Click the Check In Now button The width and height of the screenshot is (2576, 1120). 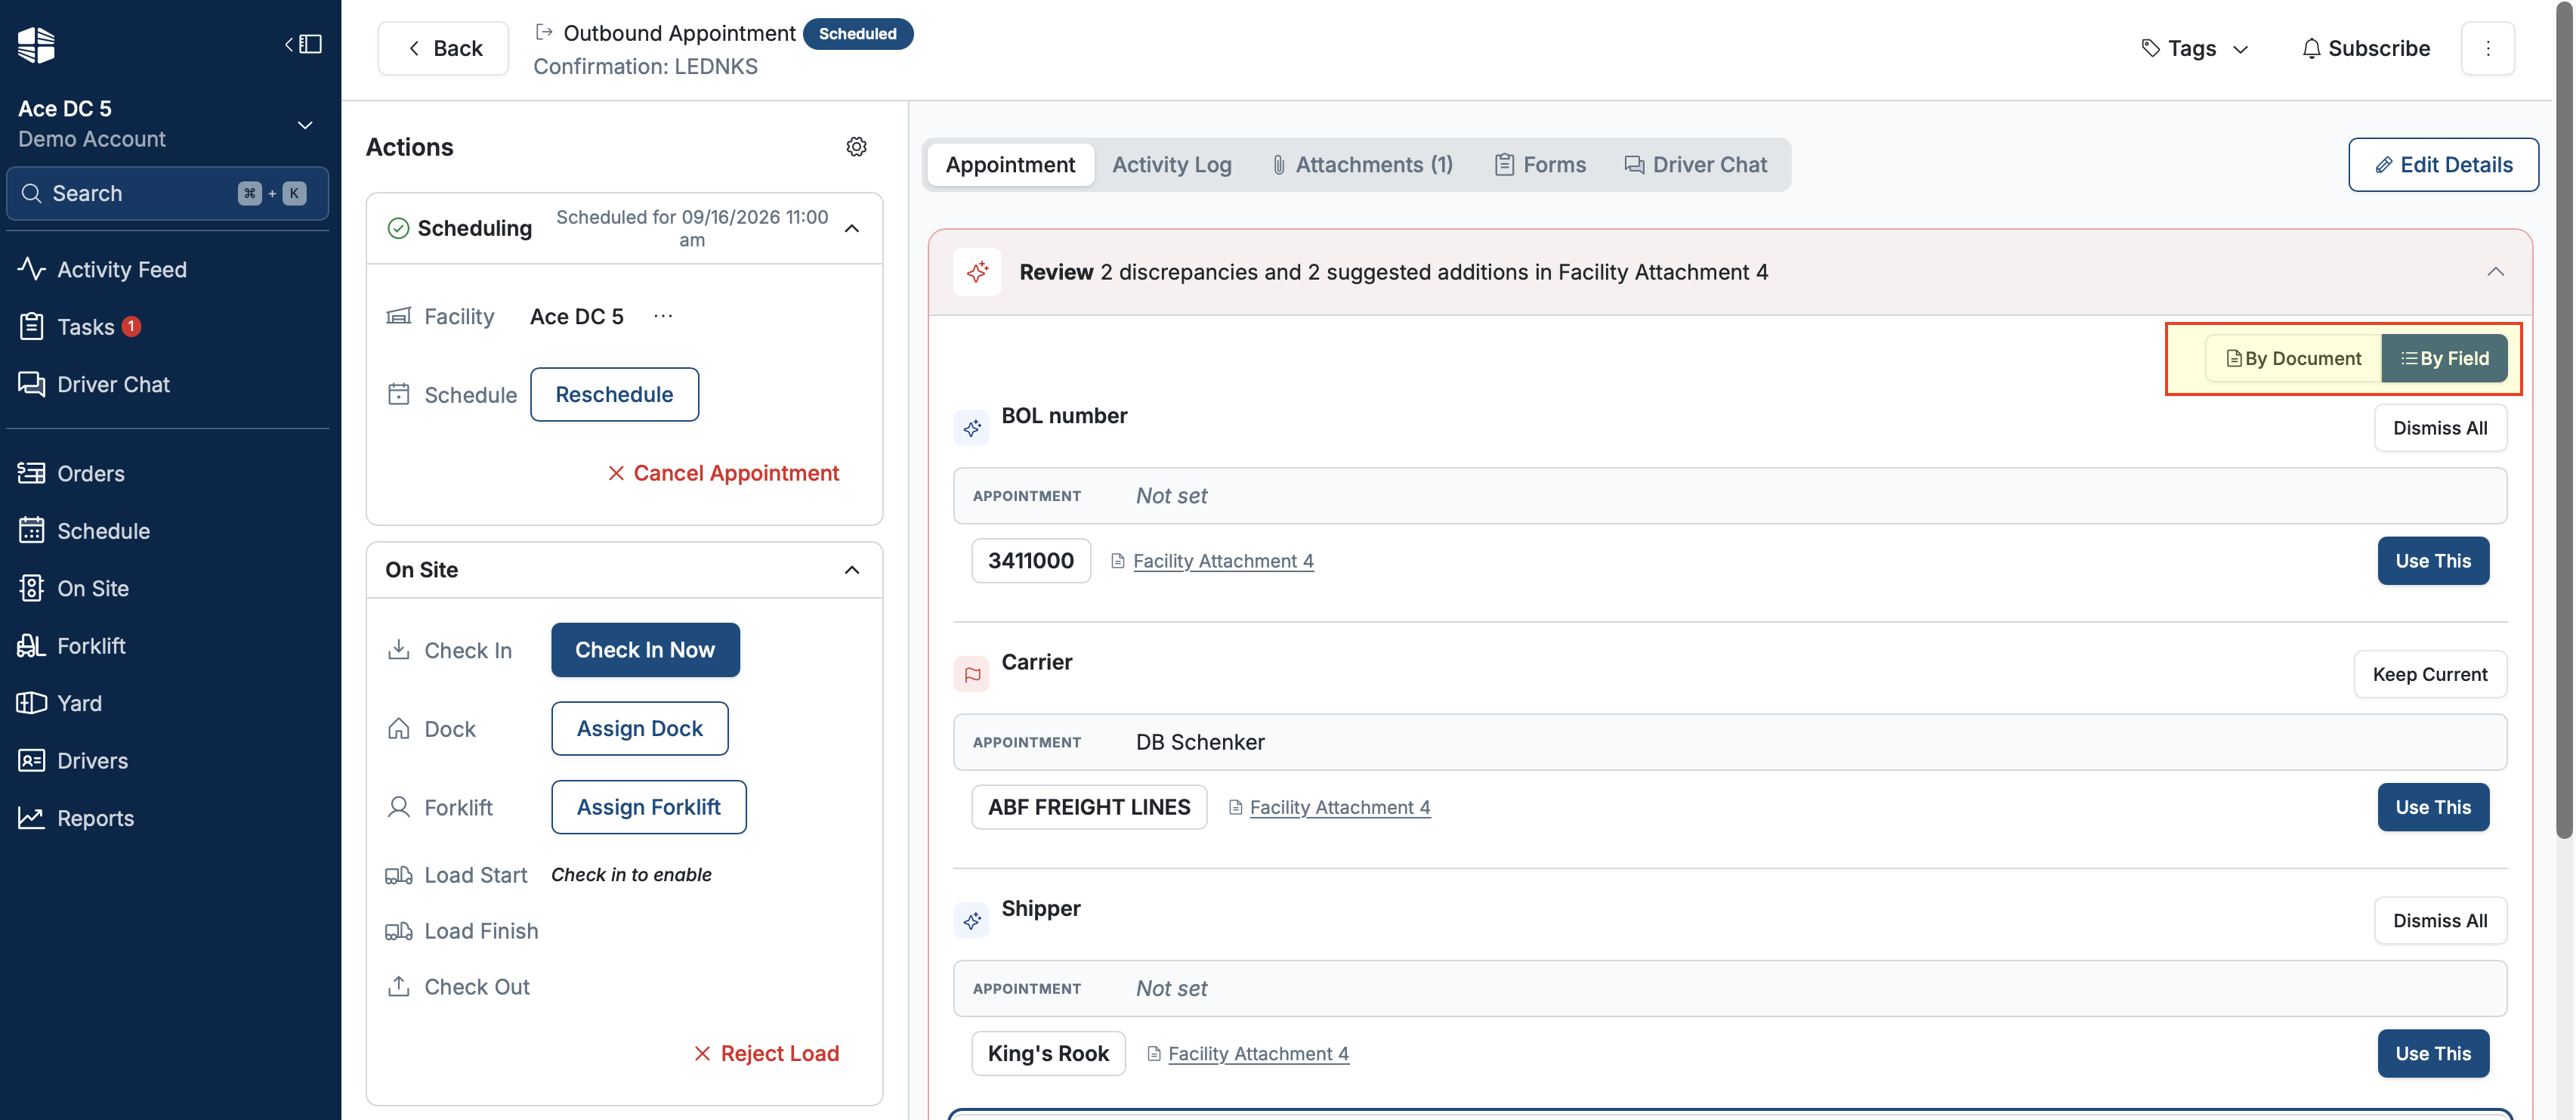tap(644, 649)
